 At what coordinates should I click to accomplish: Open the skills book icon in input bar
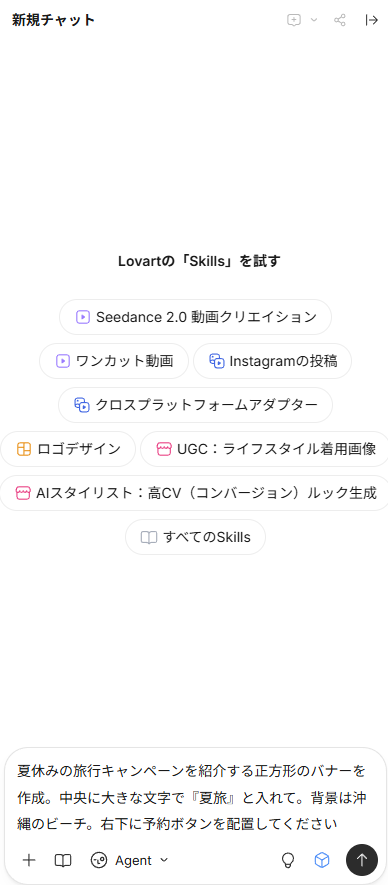(63, 860)
